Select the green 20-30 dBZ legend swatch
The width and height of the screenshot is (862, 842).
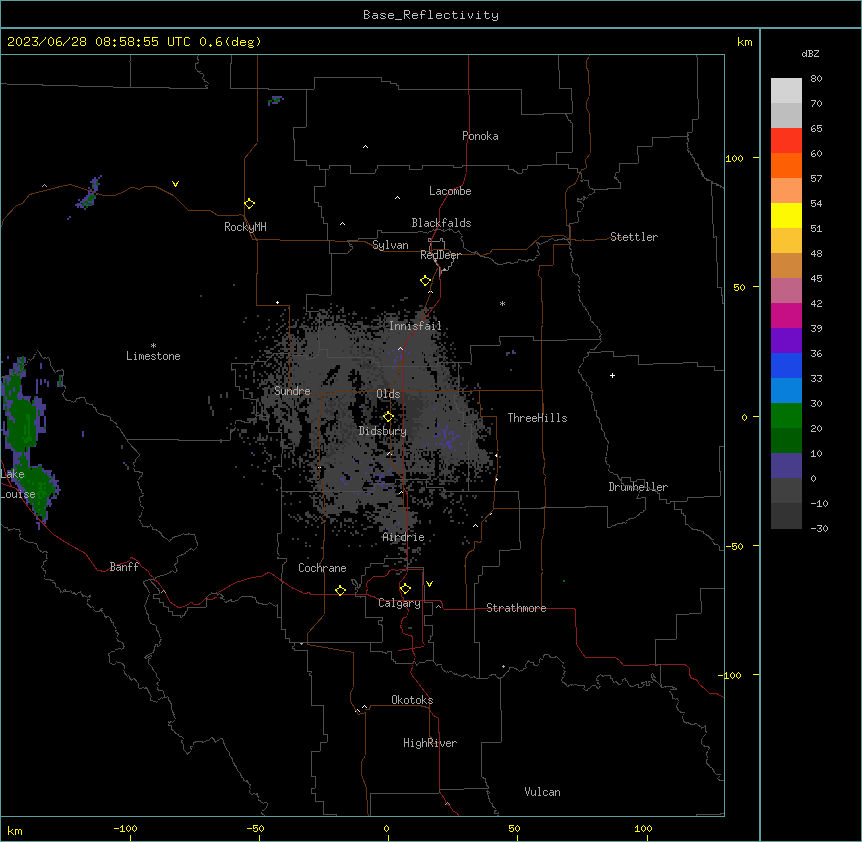pyautogui.click(x=786, y=415)
